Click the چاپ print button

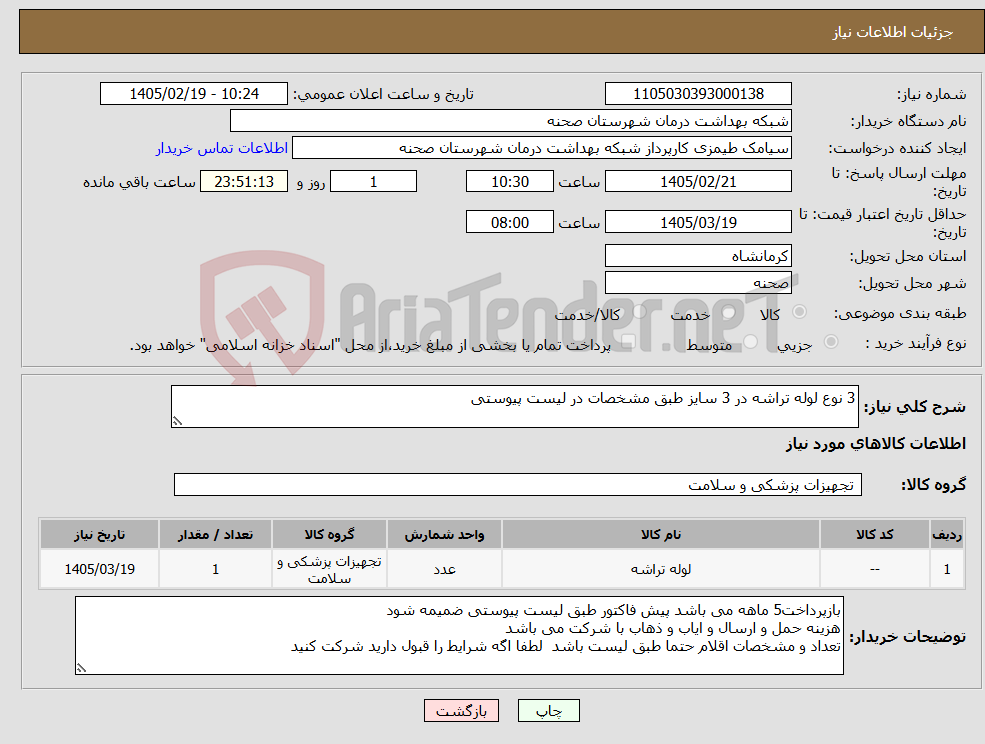(548, 711)
